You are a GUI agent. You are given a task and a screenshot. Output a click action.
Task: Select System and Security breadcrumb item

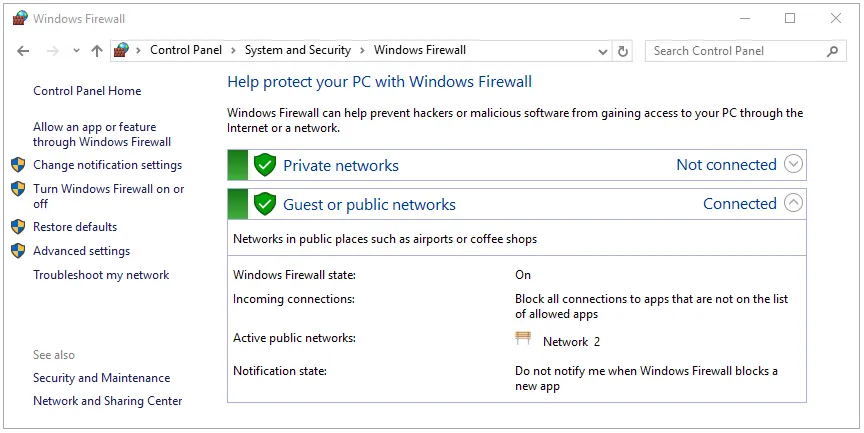click(x=298, y=50)
